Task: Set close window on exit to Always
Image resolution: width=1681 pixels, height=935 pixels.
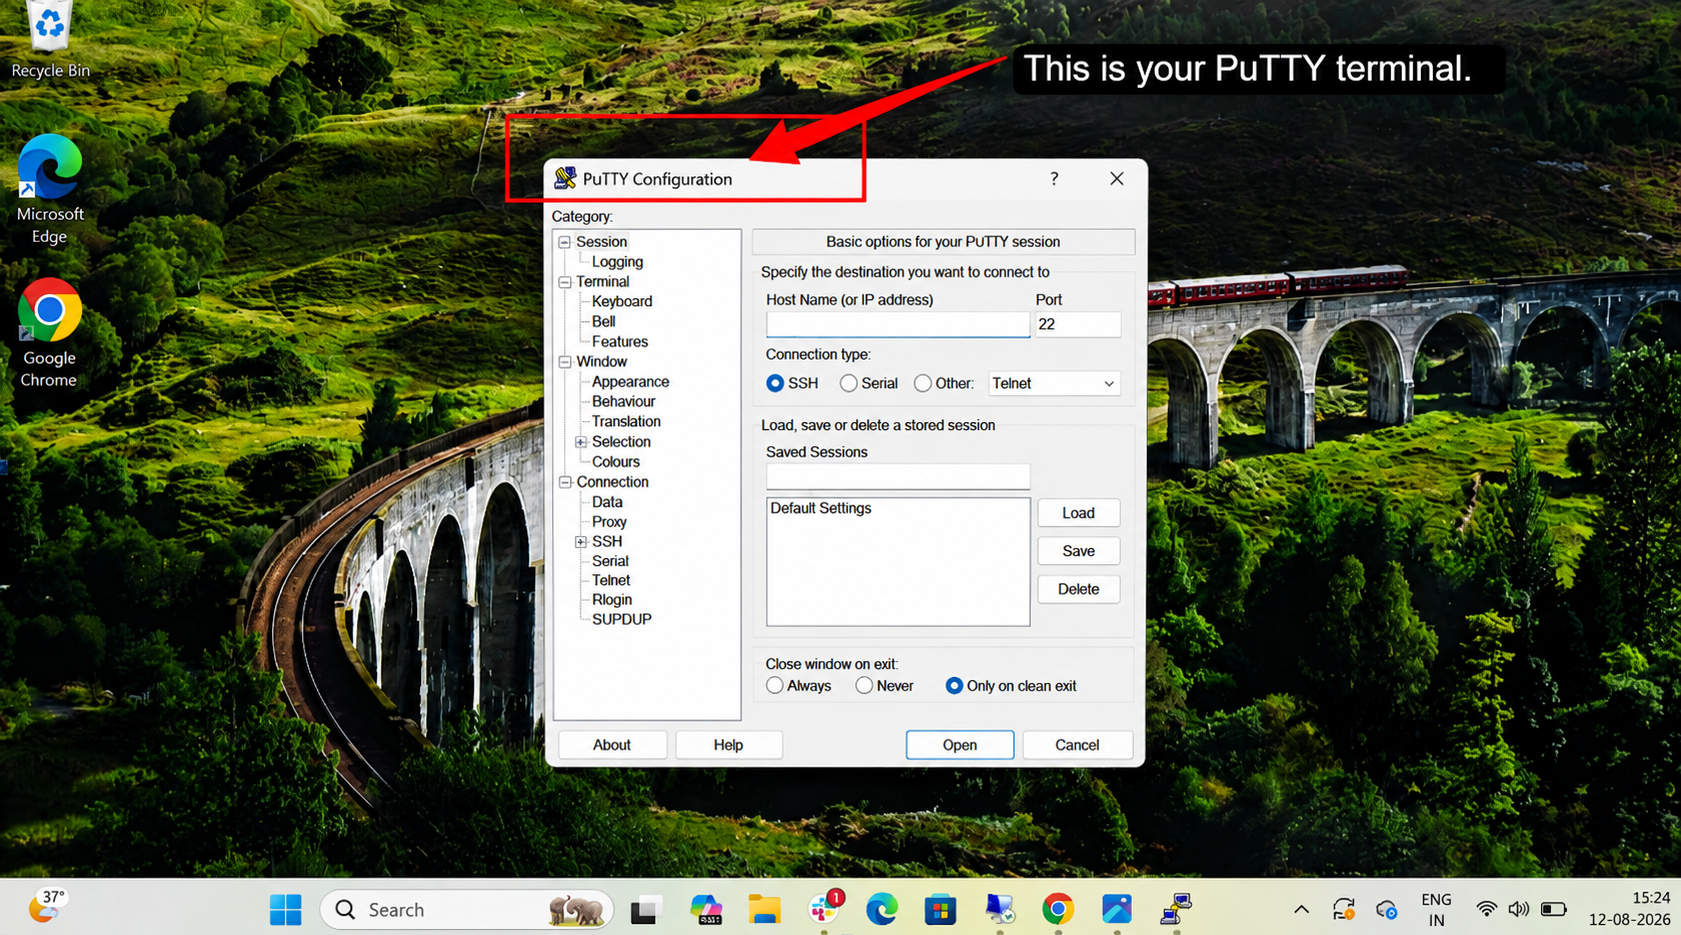Action: [x=798, y=686]
